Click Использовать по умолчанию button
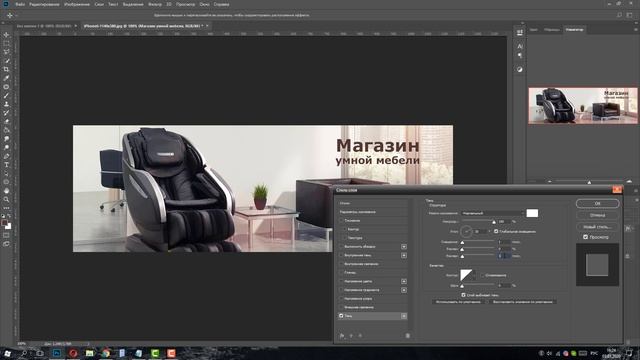Viewport: 640px width, 360px height. pos(458,302)
